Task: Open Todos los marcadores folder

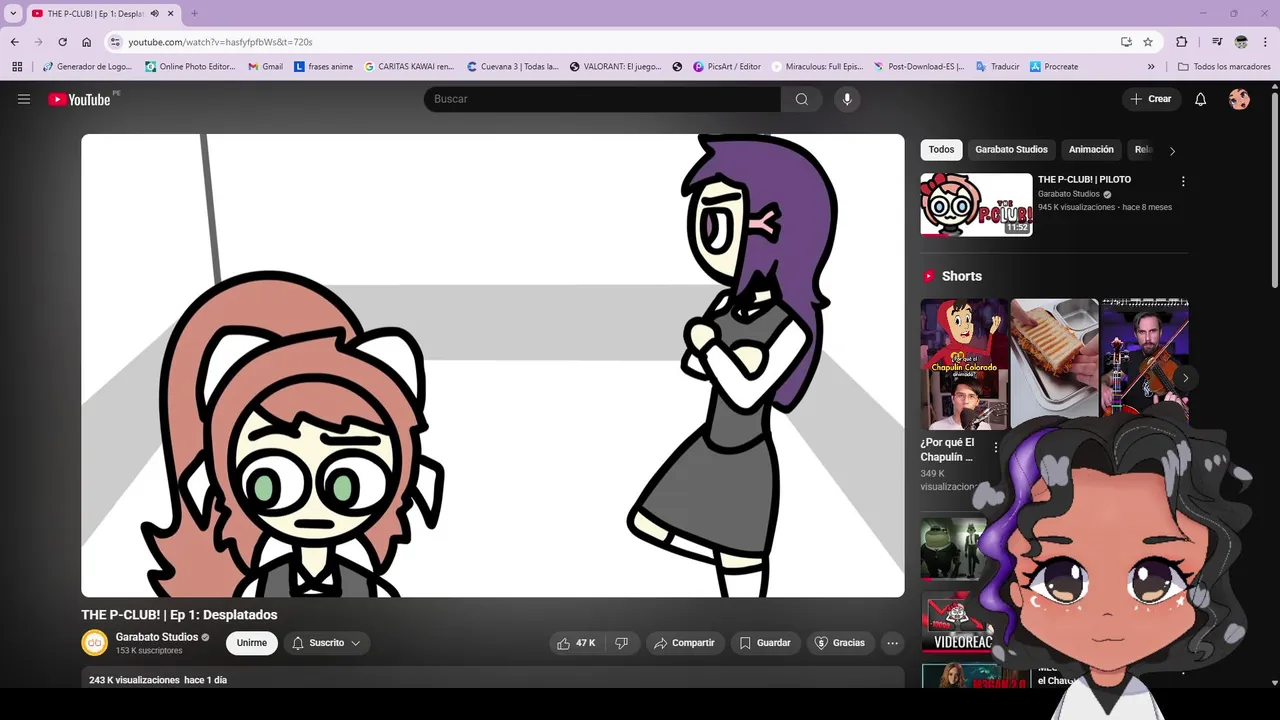Action: click(1224, 67)
